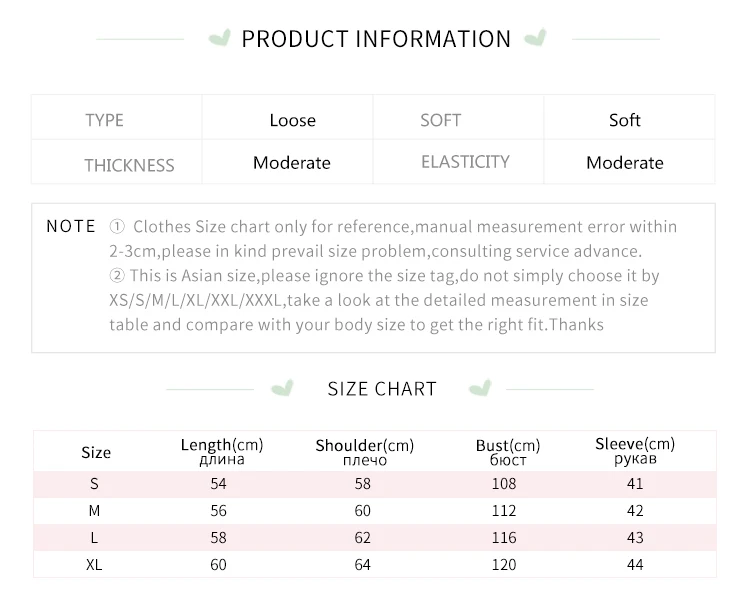Click the Loose value cell
The image size is (750, 594).
point(292,120)
